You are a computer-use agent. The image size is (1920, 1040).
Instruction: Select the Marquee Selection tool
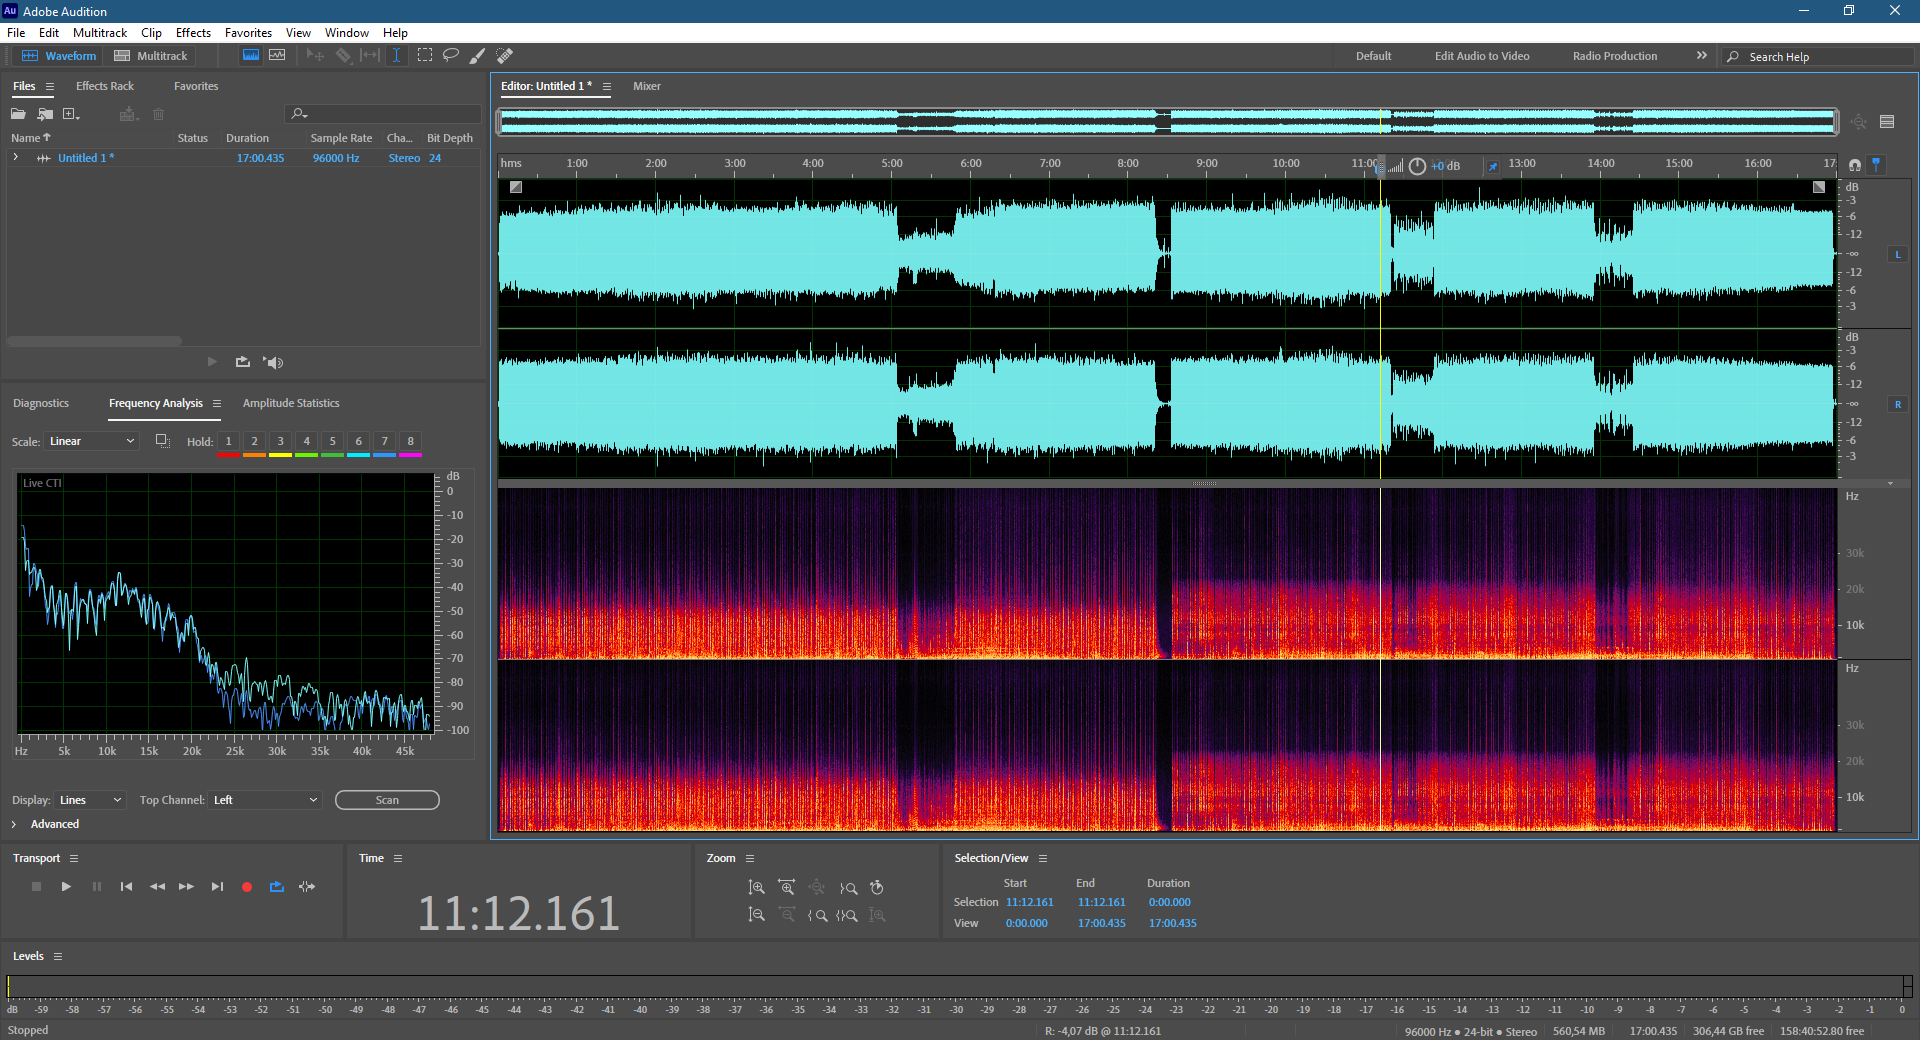(425, 56)
